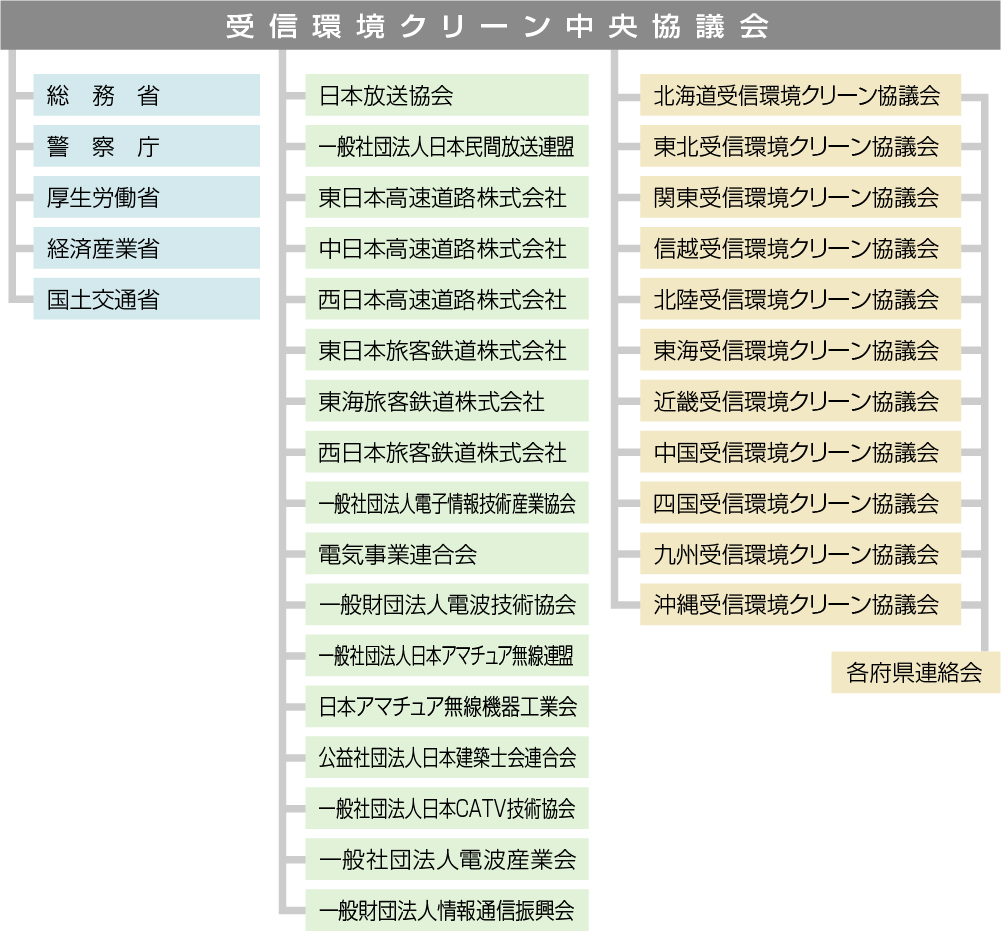The width and height of the screenshot is (1001, 931).
Task: Select 信越受信環境クリーン協議会
Action: (801, 248)
